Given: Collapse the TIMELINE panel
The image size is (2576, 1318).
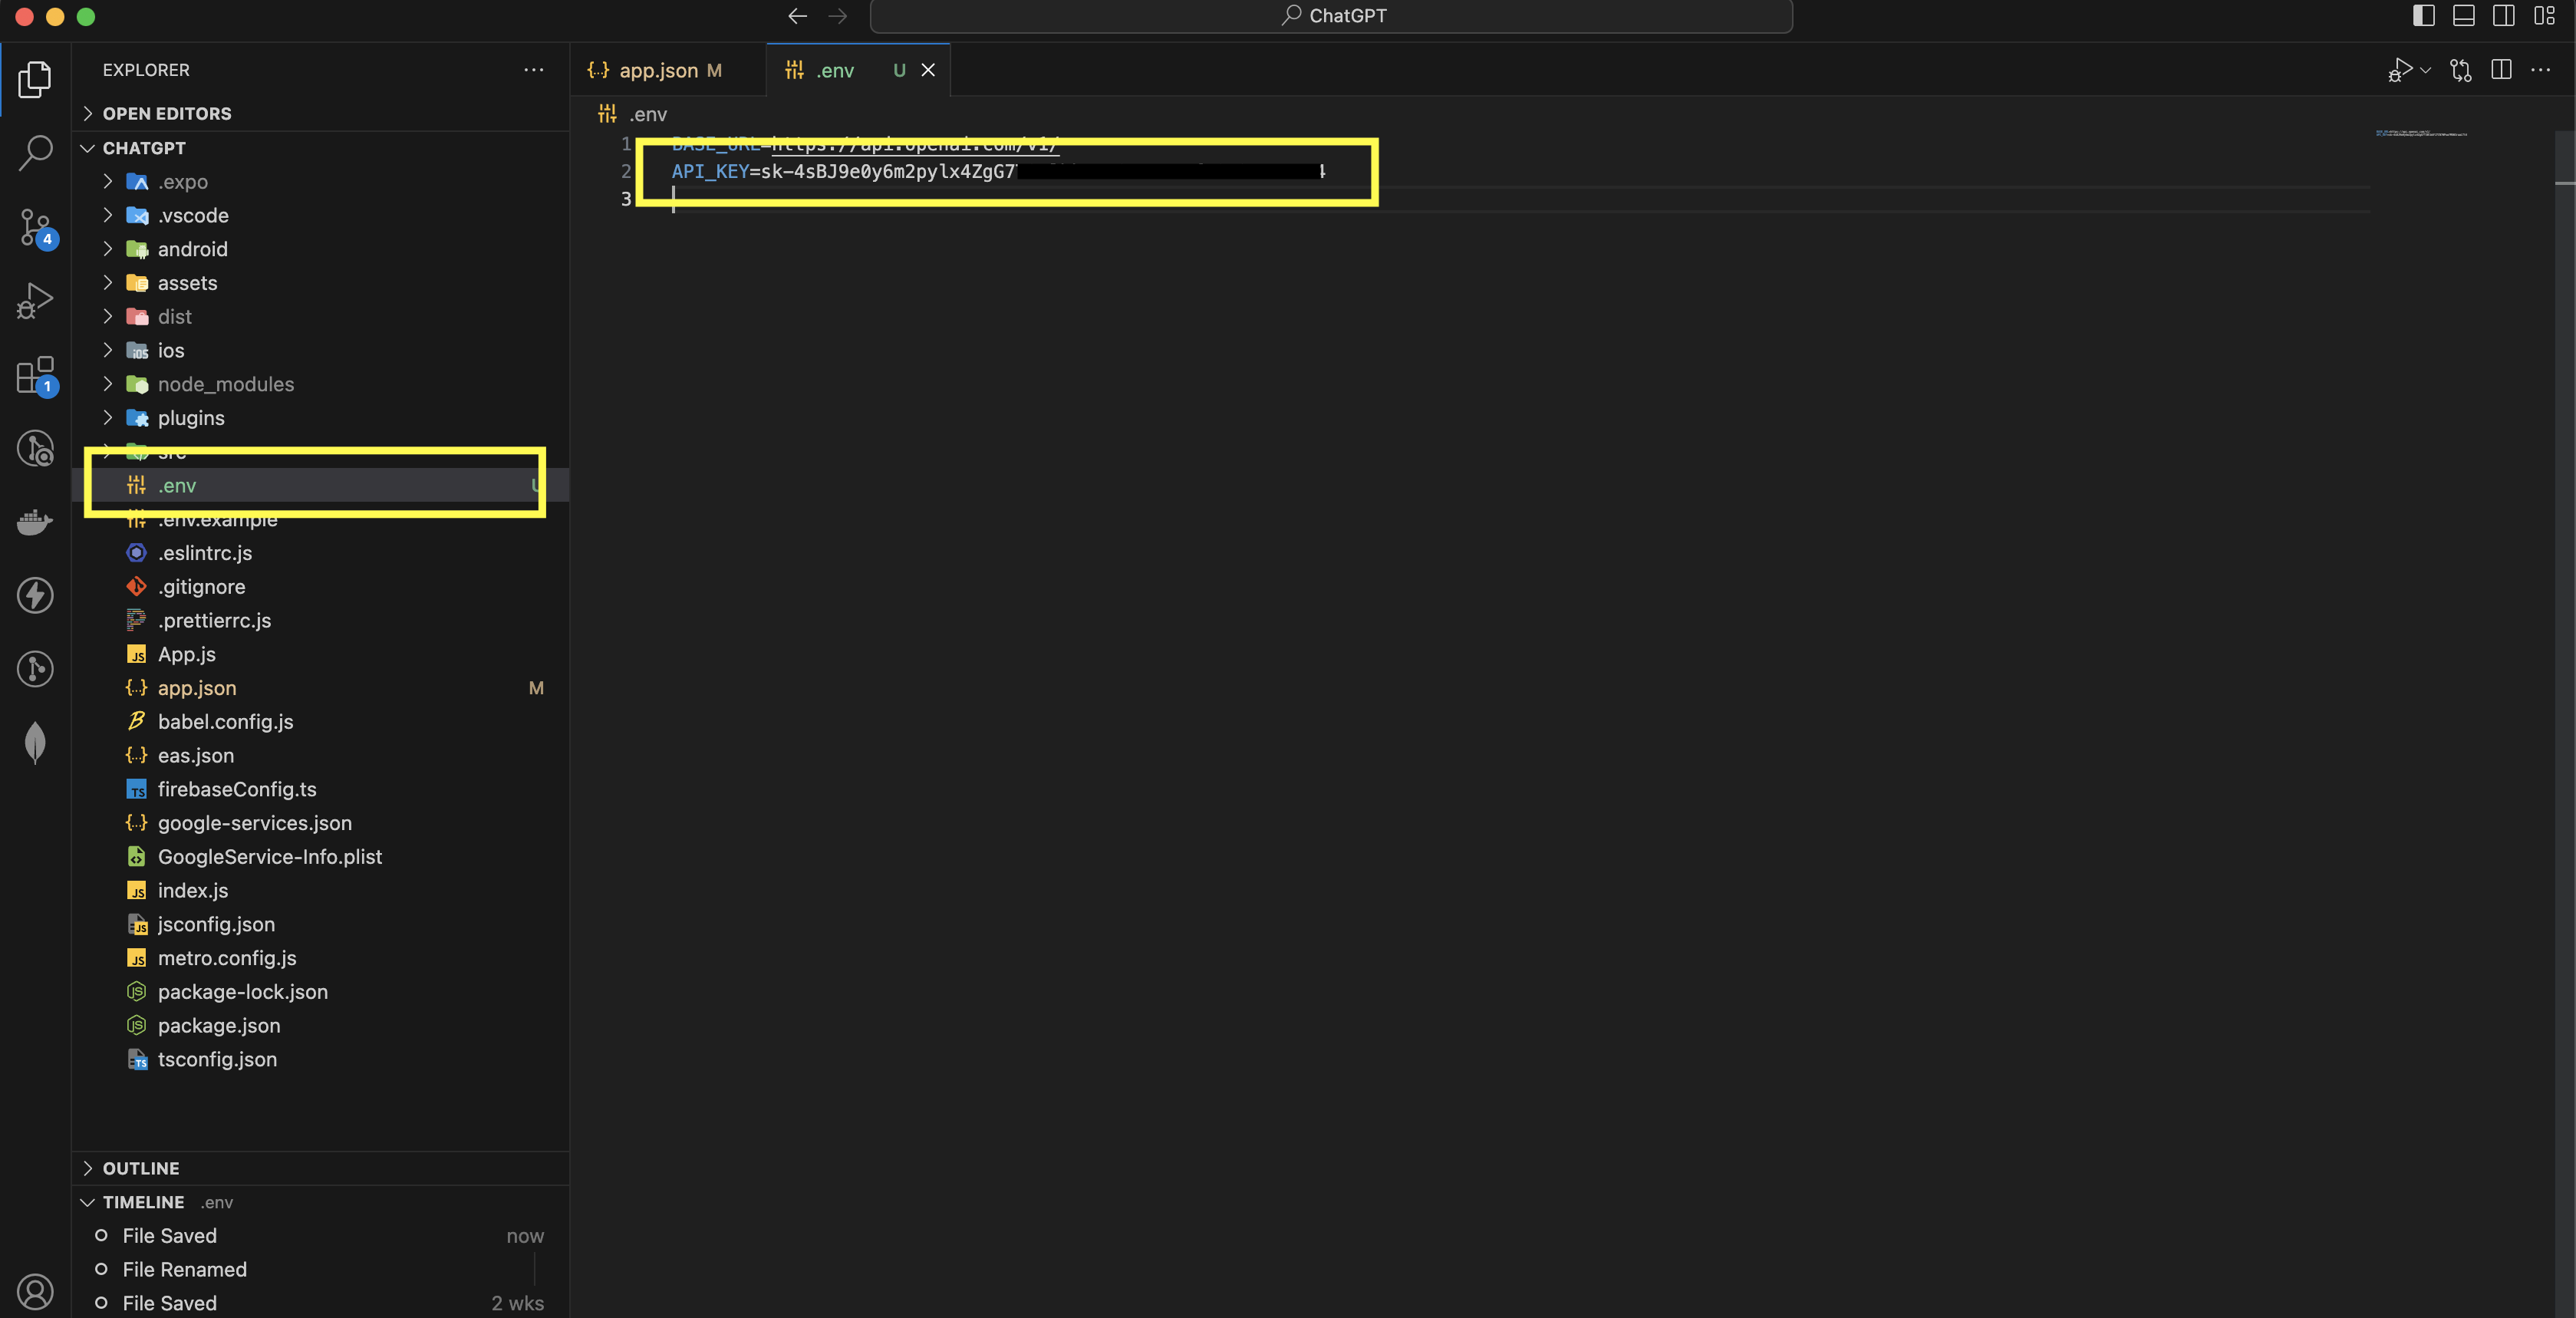Looking at the screenshot, I should click(x=87, y=1202).
